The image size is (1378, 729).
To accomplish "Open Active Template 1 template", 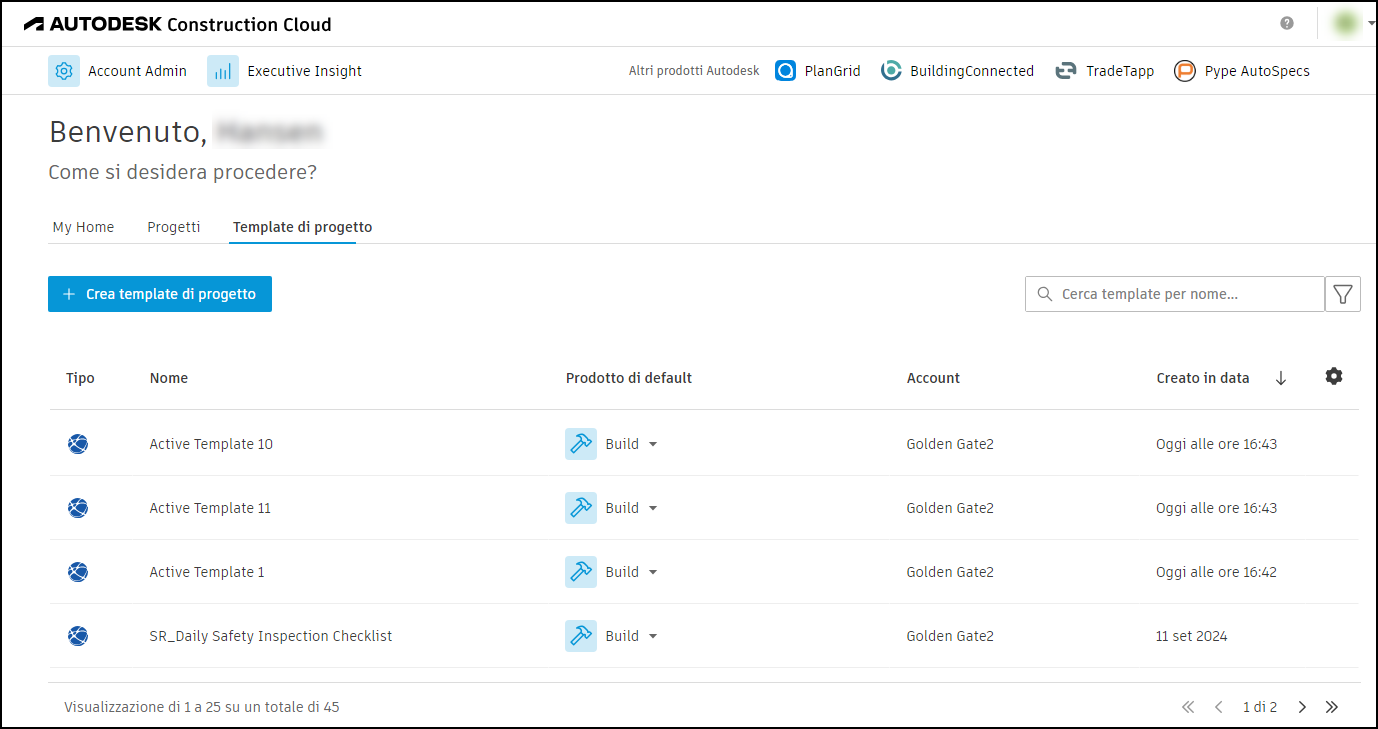I will click(x=207, y=572).
